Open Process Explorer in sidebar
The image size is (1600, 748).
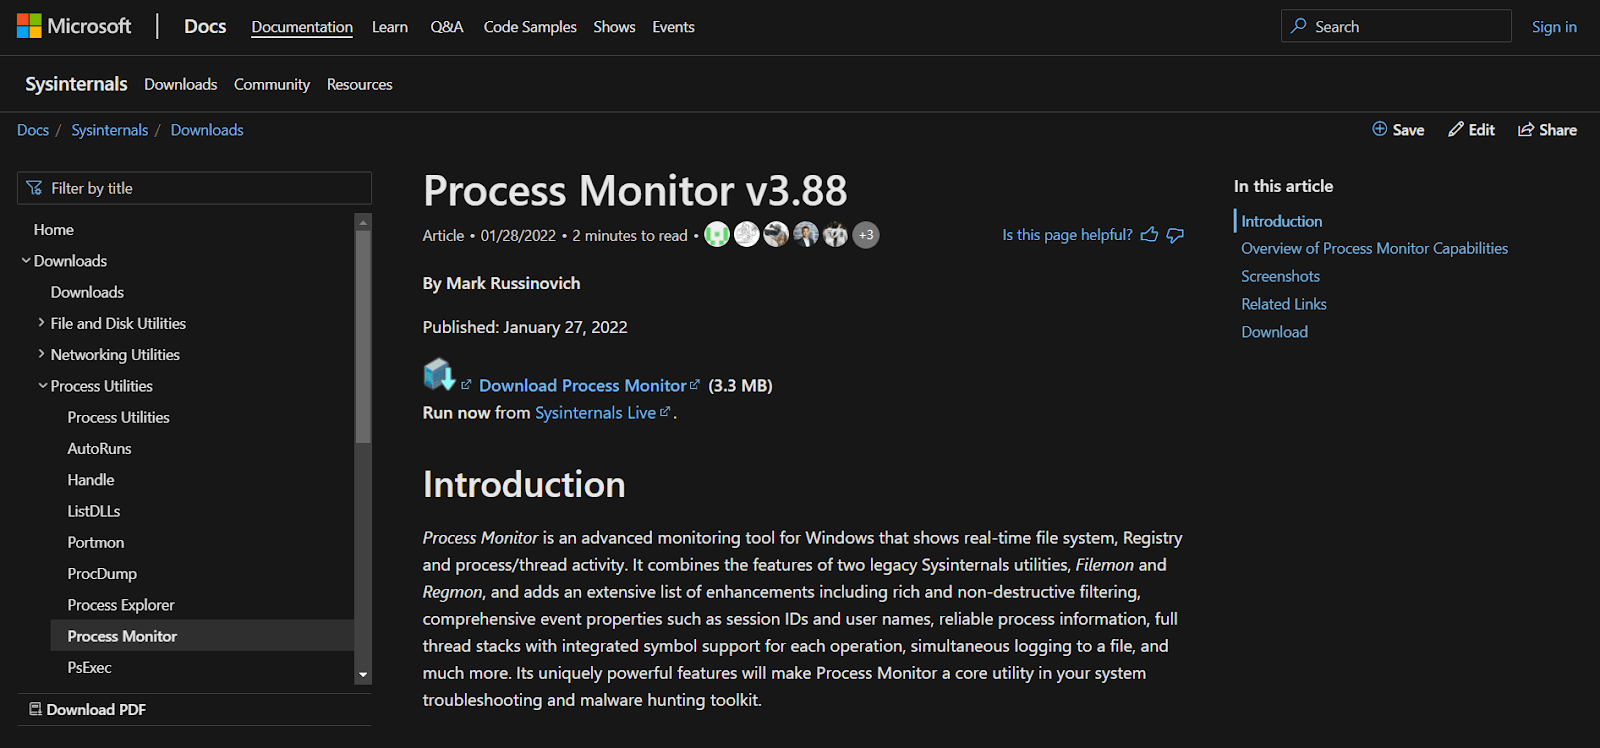tap(121, 604)
